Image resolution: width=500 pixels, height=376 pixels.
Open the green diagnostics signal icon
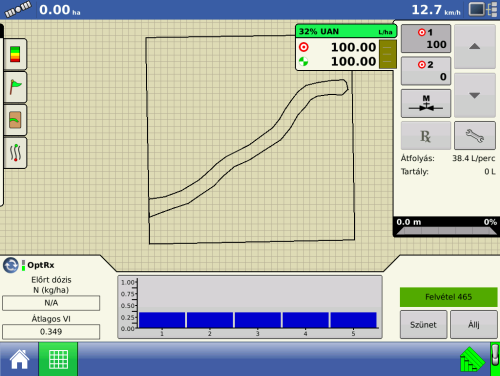coord(472,360)
